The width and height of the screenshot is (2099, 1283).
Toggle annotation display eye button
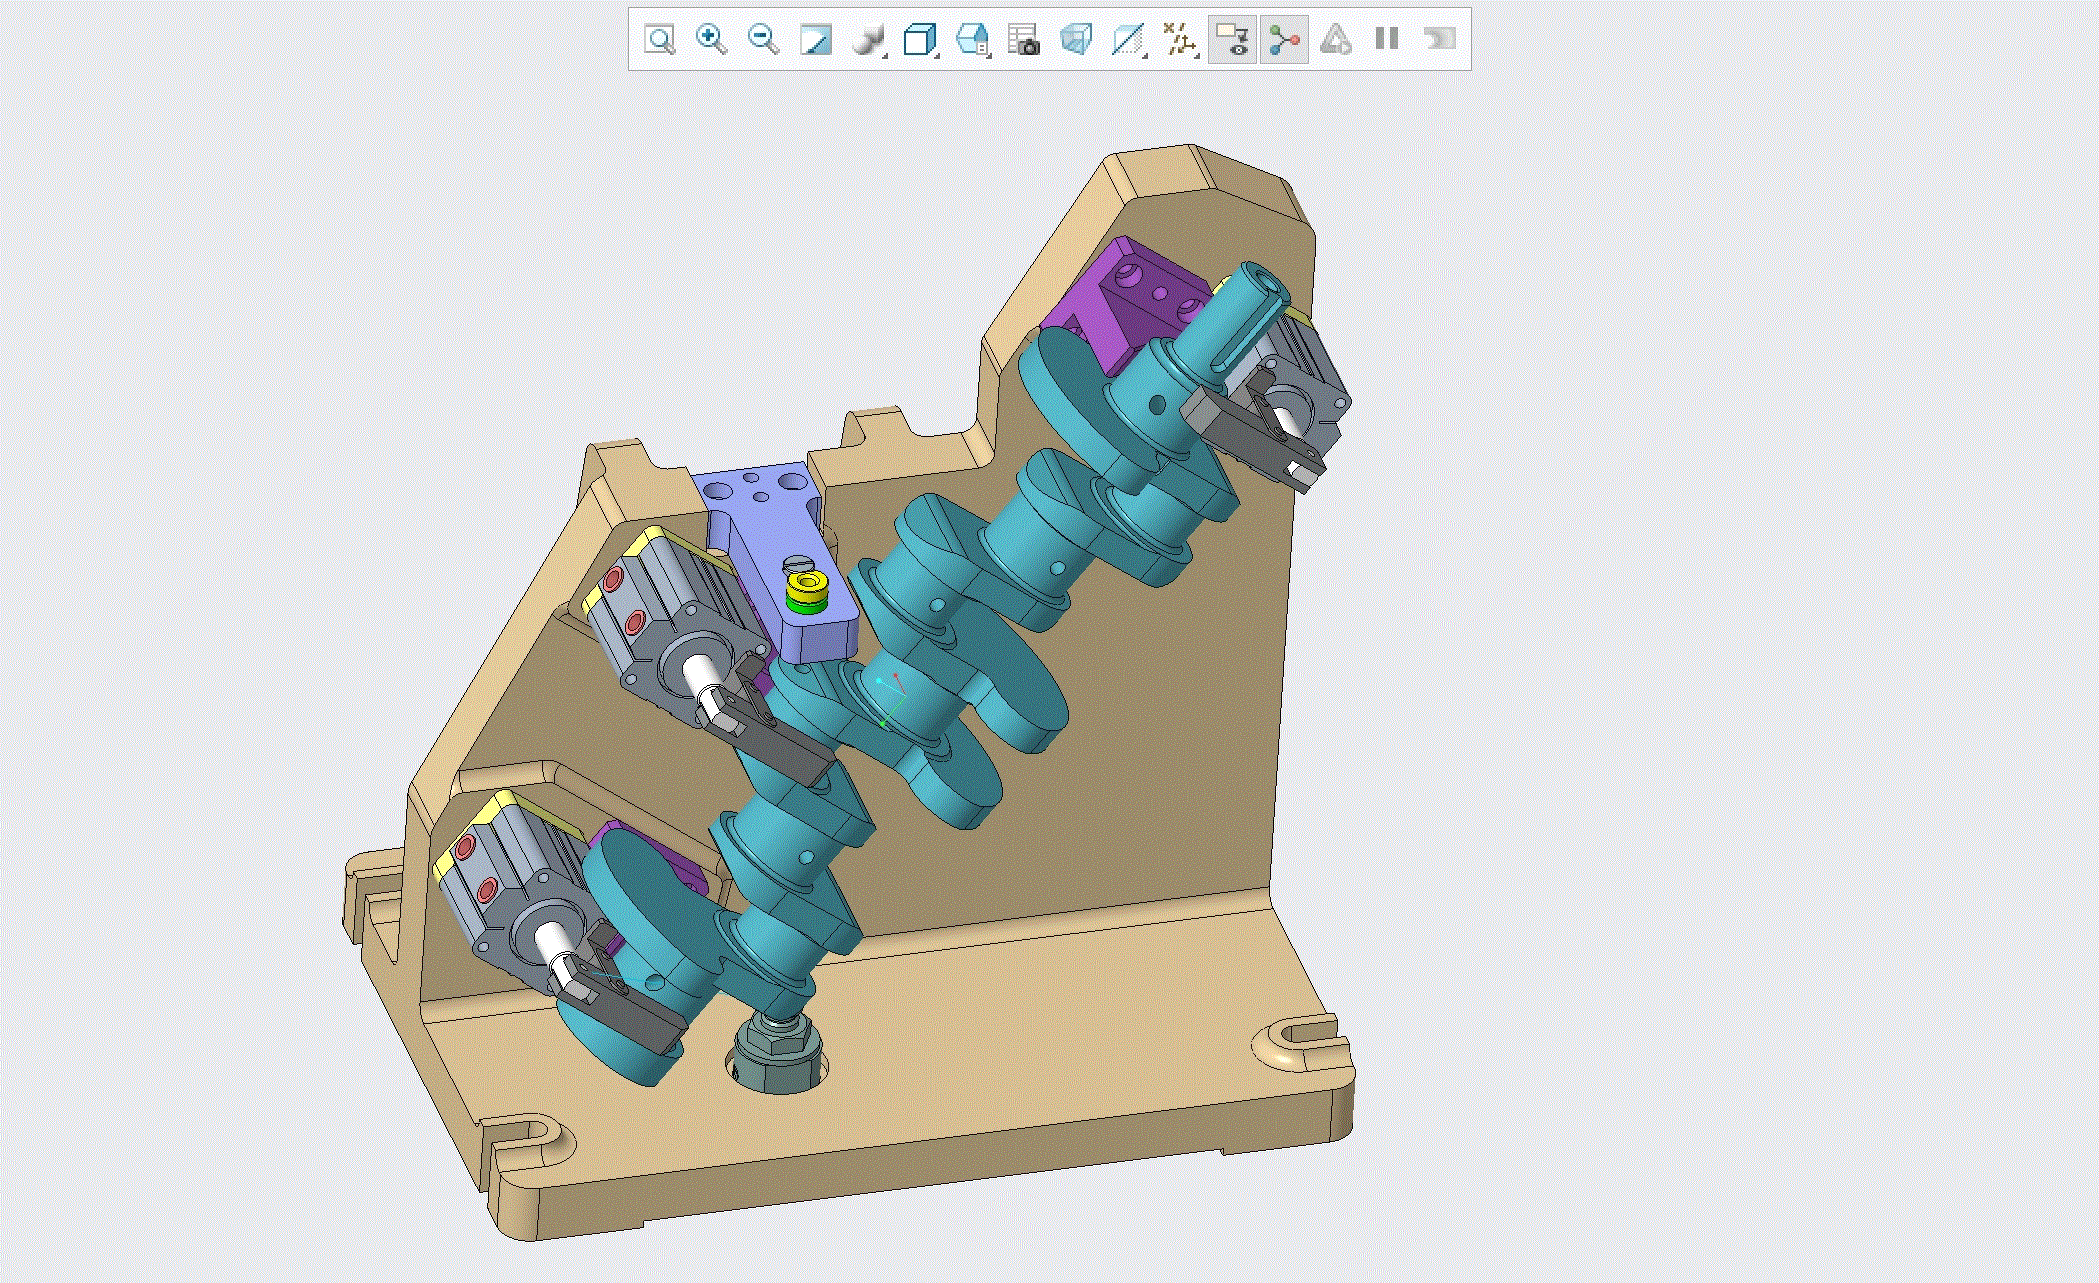pos(1232,40)
